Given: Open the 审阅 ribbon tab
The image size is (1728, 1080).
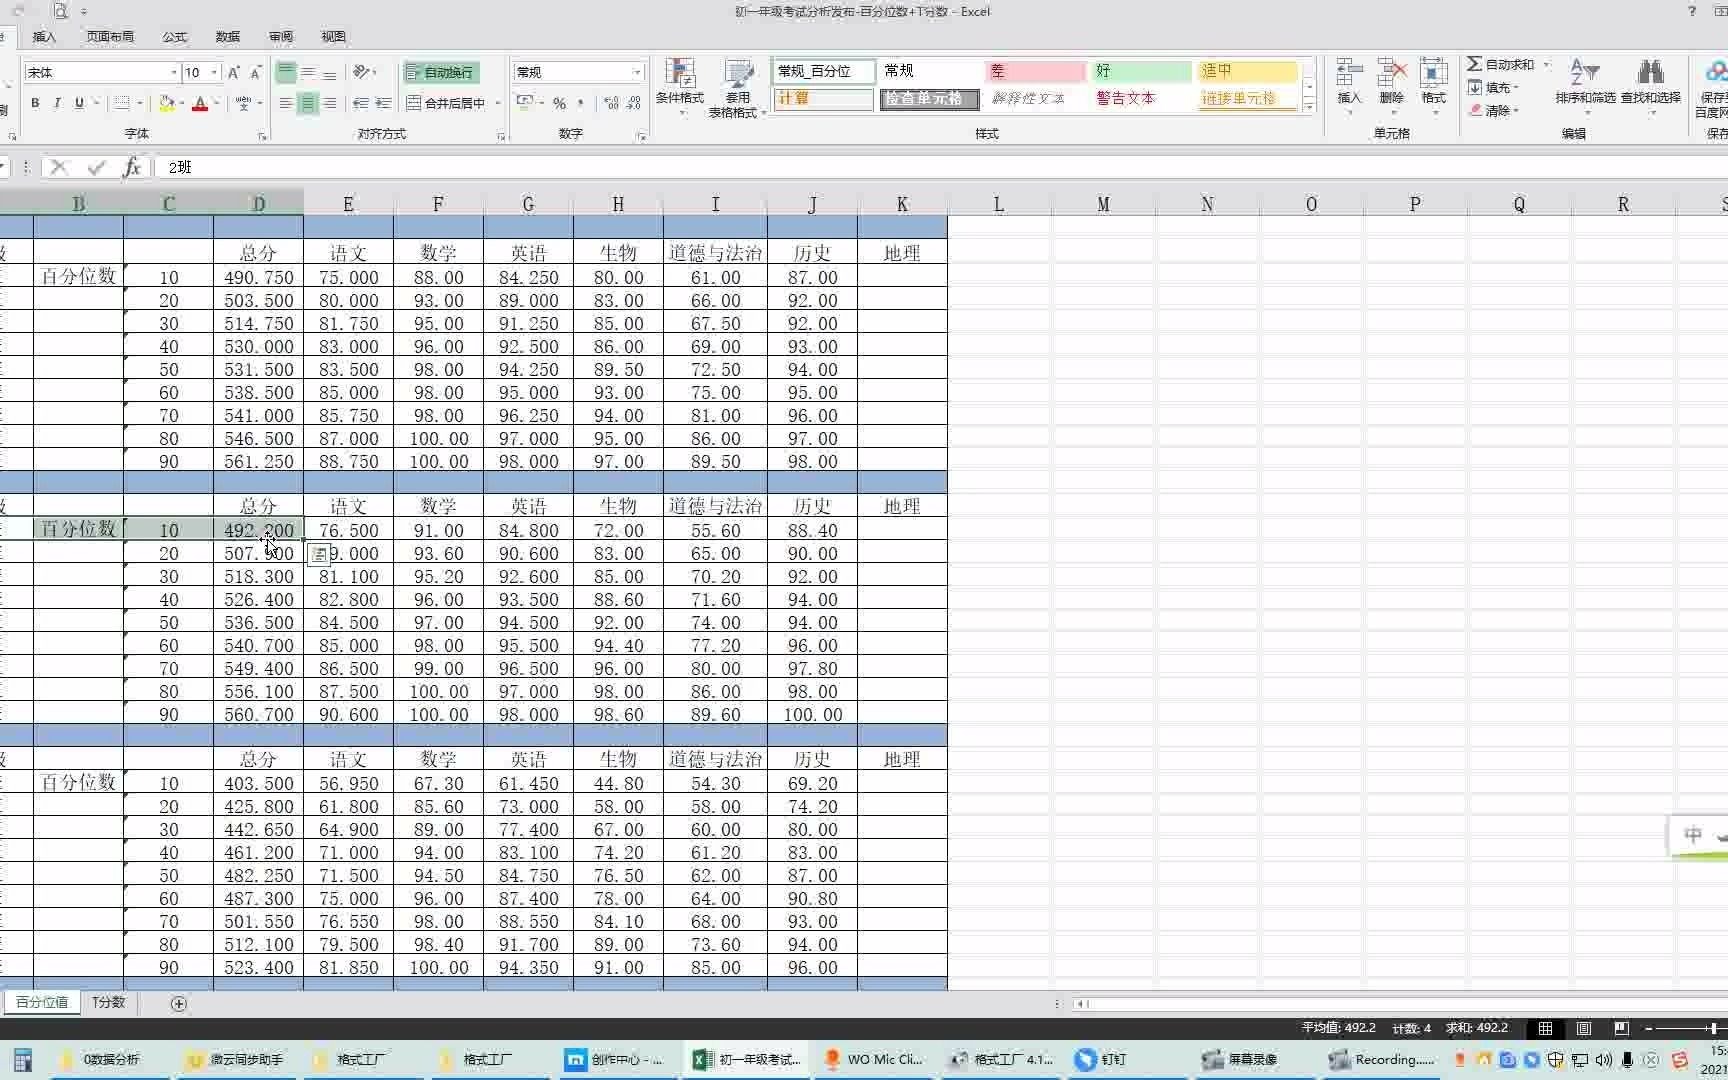Looking at the screenshot, I should 281,36.
